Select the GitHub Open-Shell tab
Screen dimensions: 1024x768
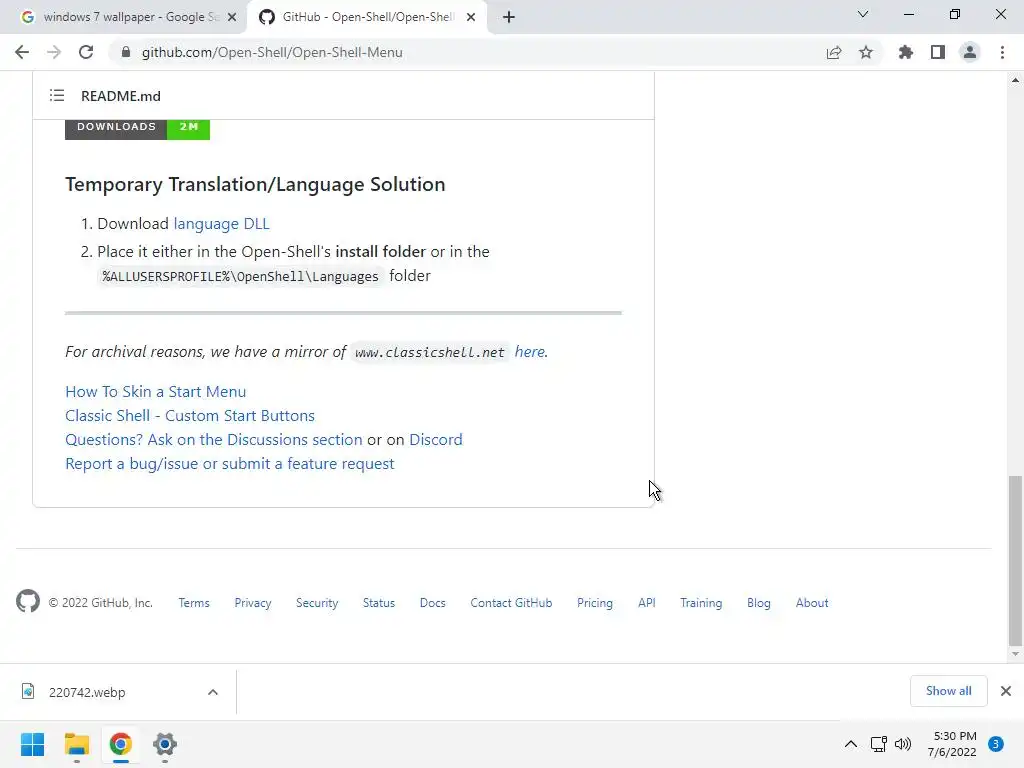[x=366, y=17]
